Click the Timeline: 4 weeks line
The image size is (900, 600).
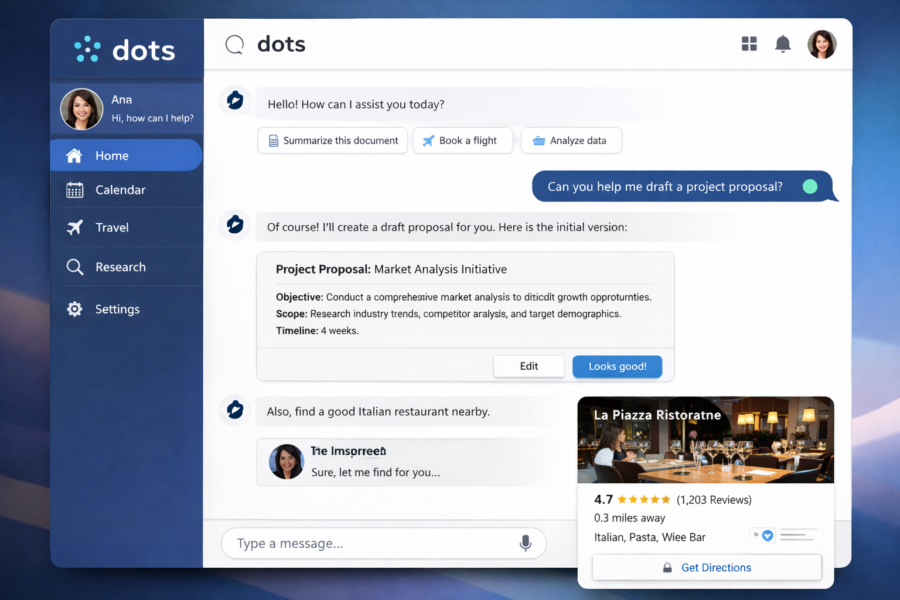pyautogui.click(x=317, y=331)
